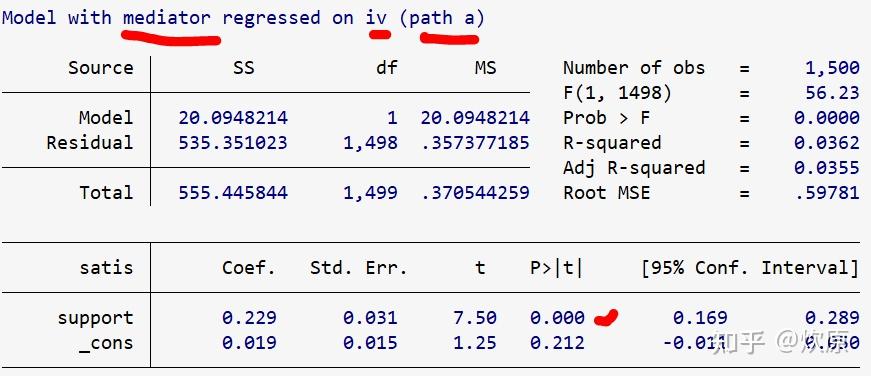Click the 'MS' column header
The height and width of the screenshot is (376, 871).
point(485,68)
